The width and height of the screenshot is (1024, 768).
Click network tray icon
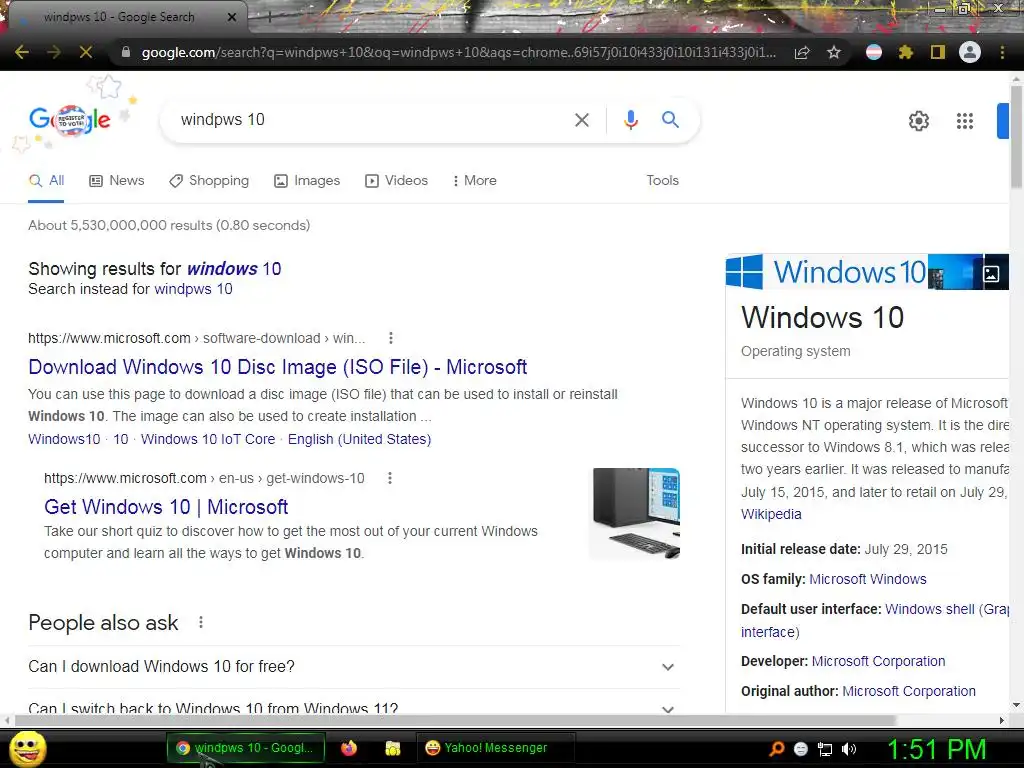point(825,749)
